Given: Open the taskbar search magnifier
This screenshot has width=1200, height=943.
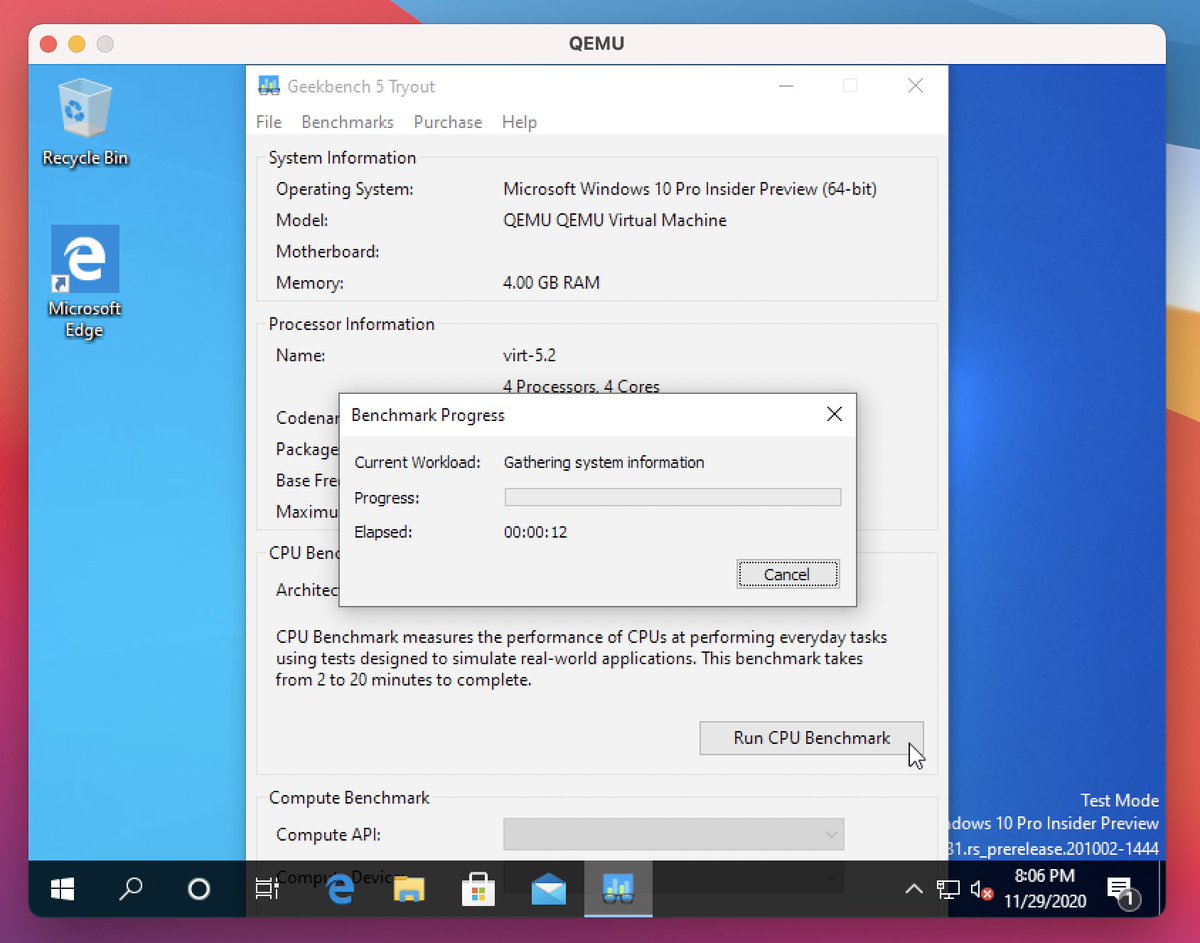Looking at the screenshot, I should pyautogui.click(x=131, y=888).
